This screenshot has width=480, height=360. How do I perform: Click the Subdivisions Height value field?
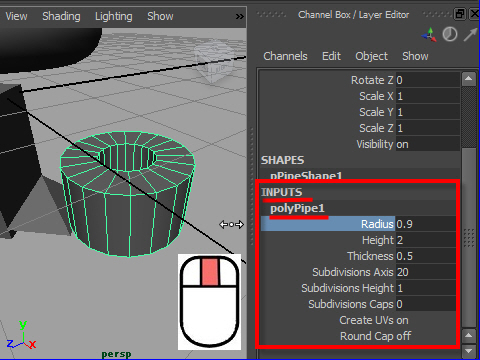426,288
